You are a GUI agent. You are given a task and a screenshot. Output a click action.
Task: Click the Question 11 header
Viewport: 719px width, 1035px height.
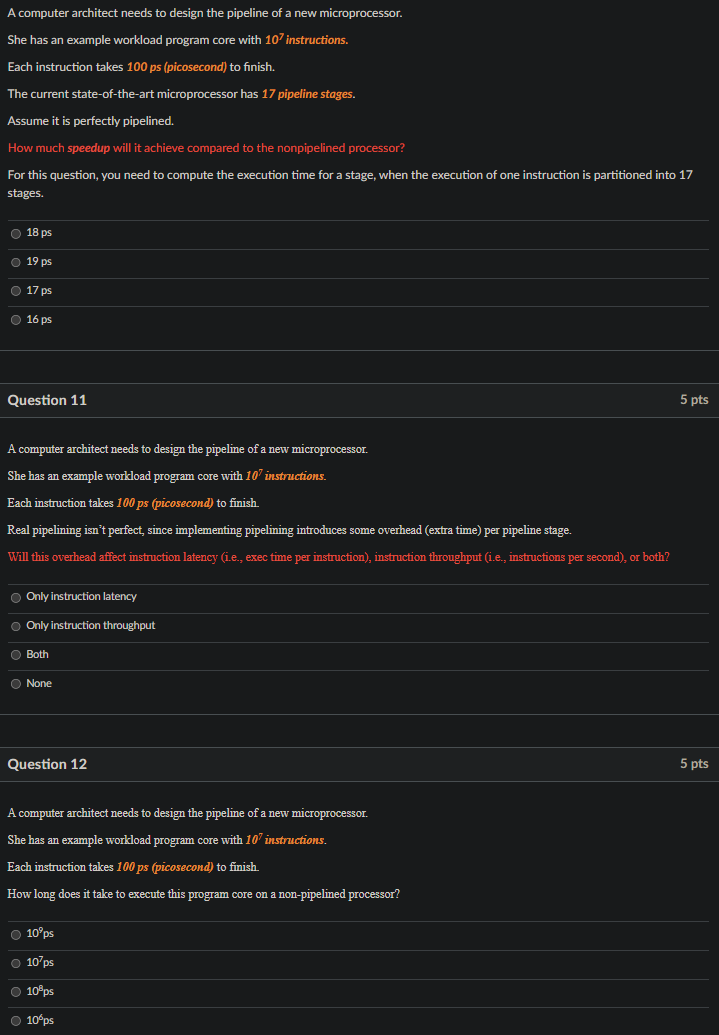point(47,399)
